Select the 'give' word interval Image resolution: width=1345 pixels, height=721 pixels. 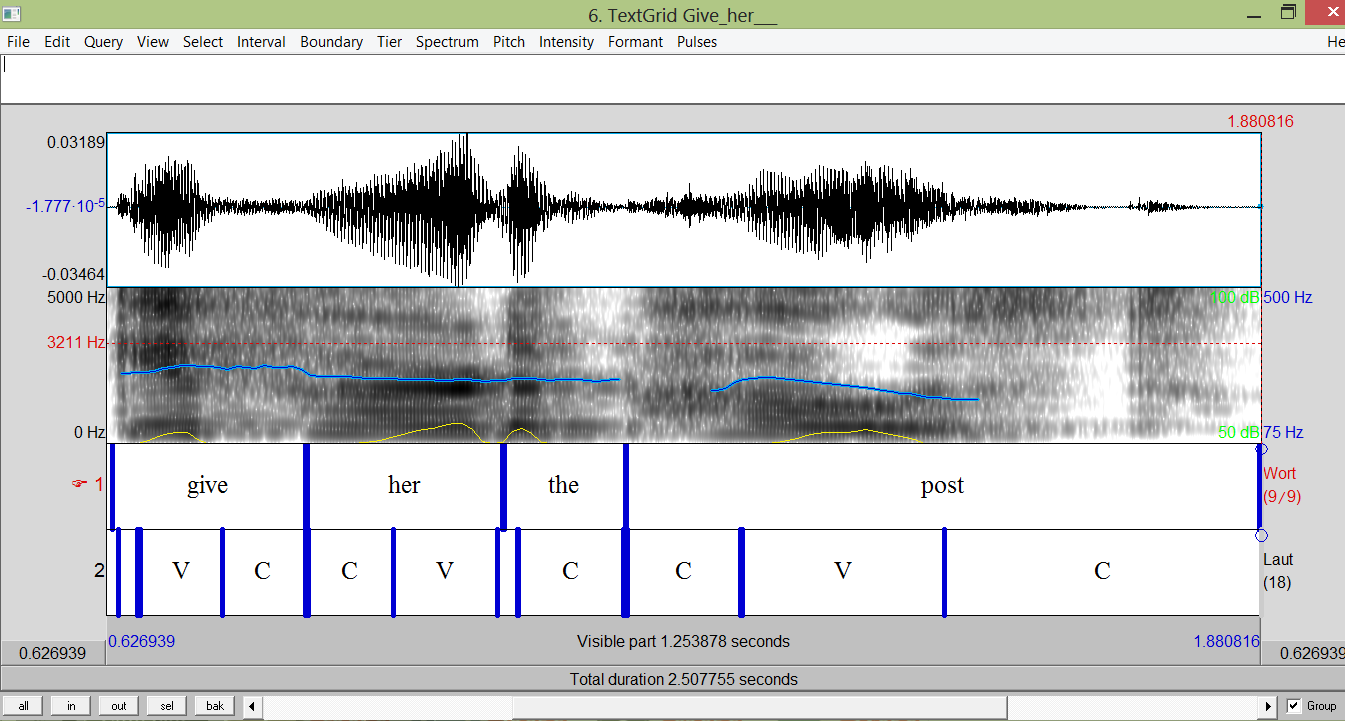coord(208,486)
